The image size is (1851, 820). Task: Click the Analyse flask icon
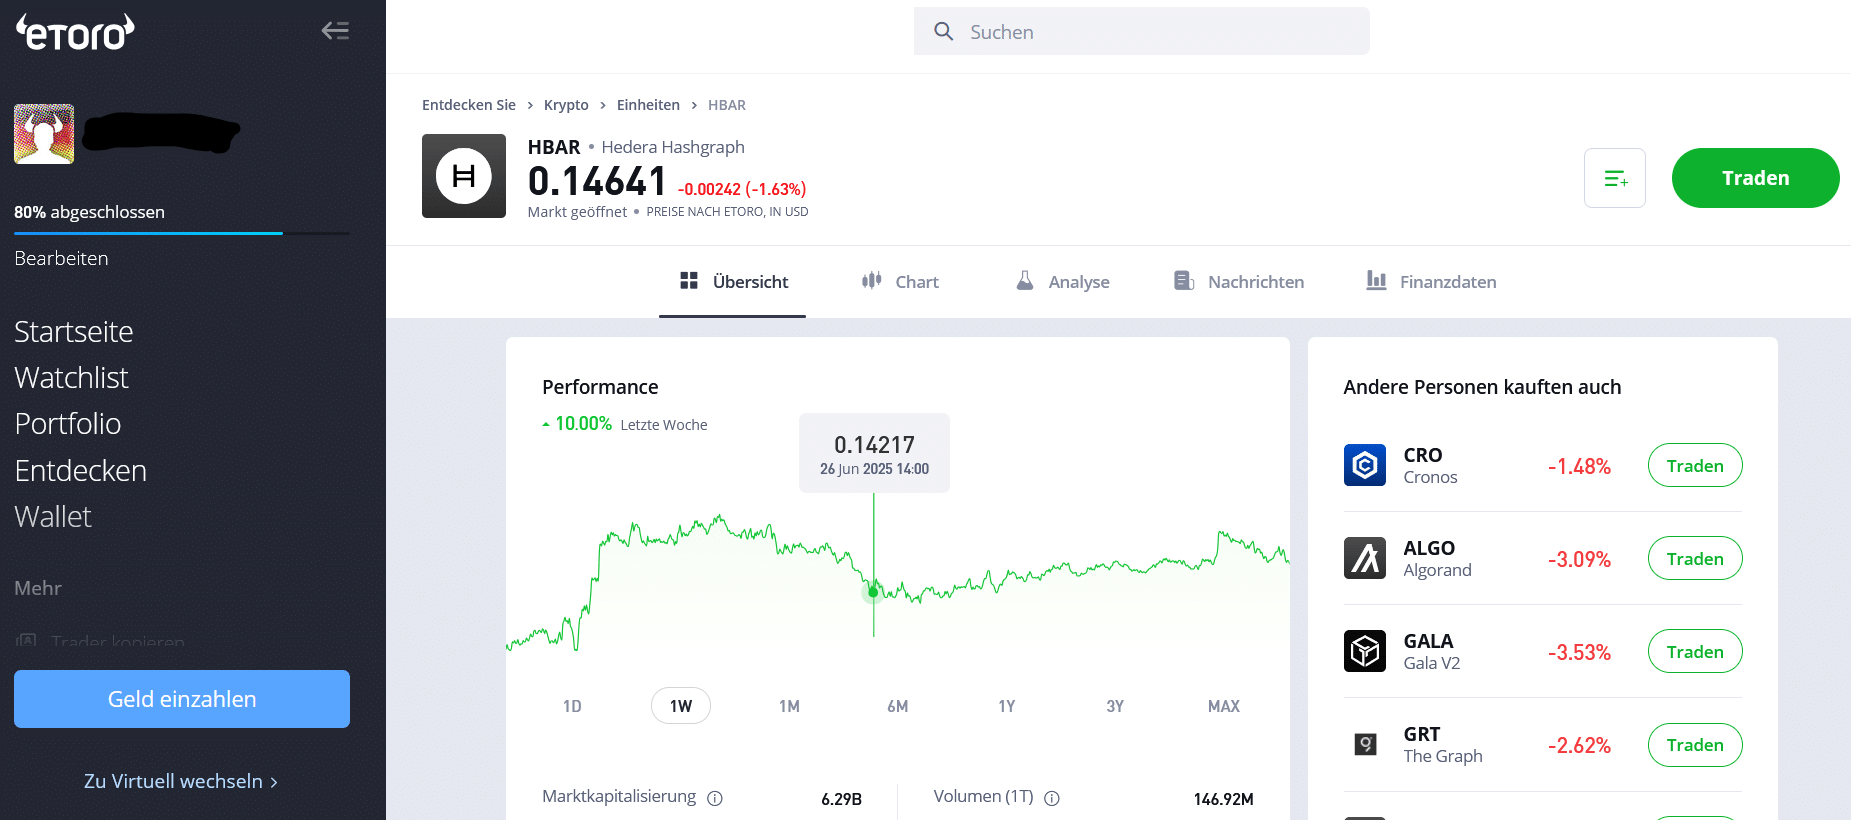(x=1025, y=281)
